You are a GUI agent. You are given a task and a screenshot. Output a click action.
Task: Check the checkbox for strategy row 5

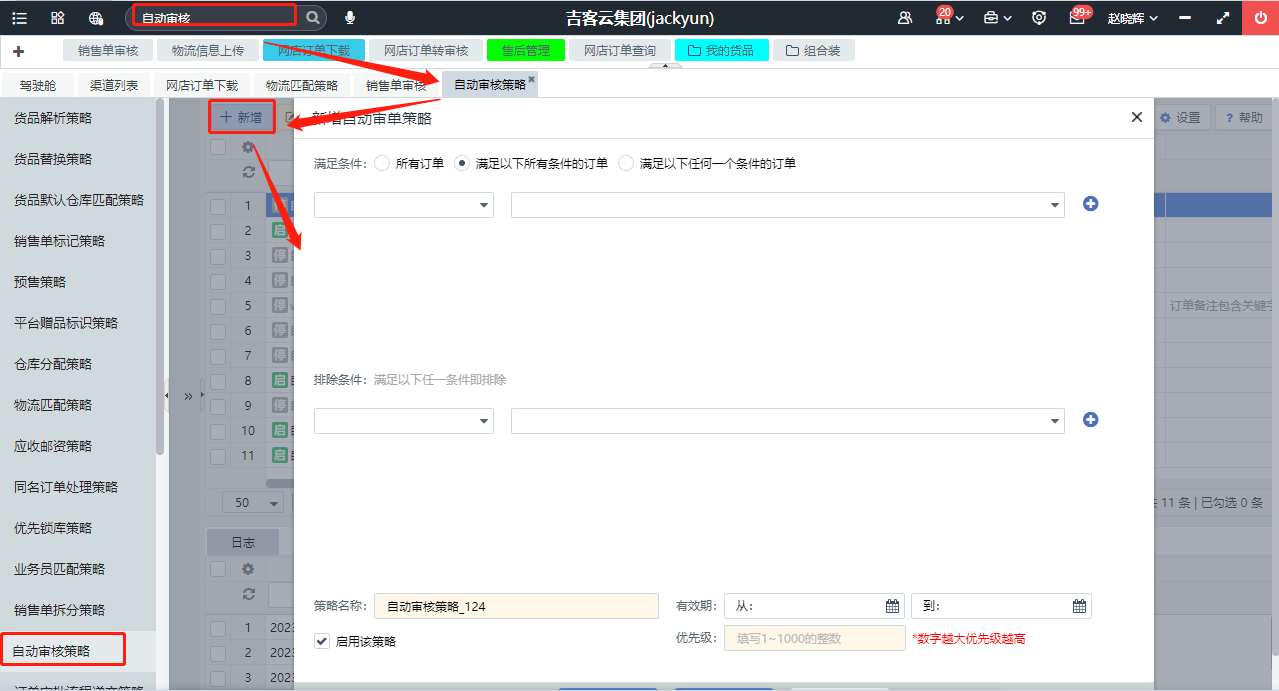click(x=218, y=306)
